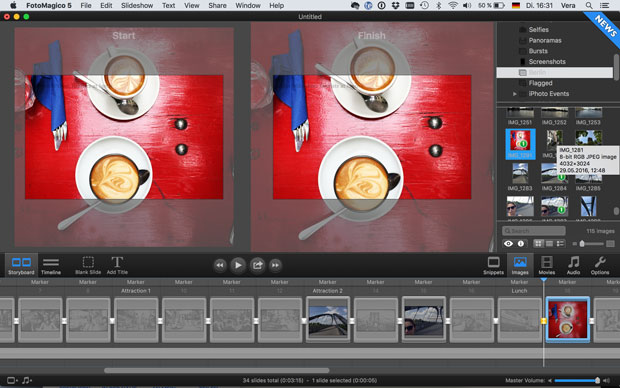Click the Attraction 1 marker label
The width and height of the screenshot is (620, 388).
[x=136, y=291]
